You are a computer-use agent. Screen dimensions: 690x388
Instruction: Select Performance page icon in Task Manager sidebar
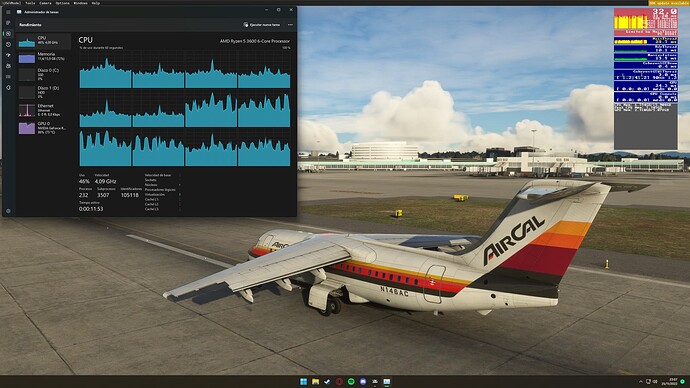[x=8, y=33]
